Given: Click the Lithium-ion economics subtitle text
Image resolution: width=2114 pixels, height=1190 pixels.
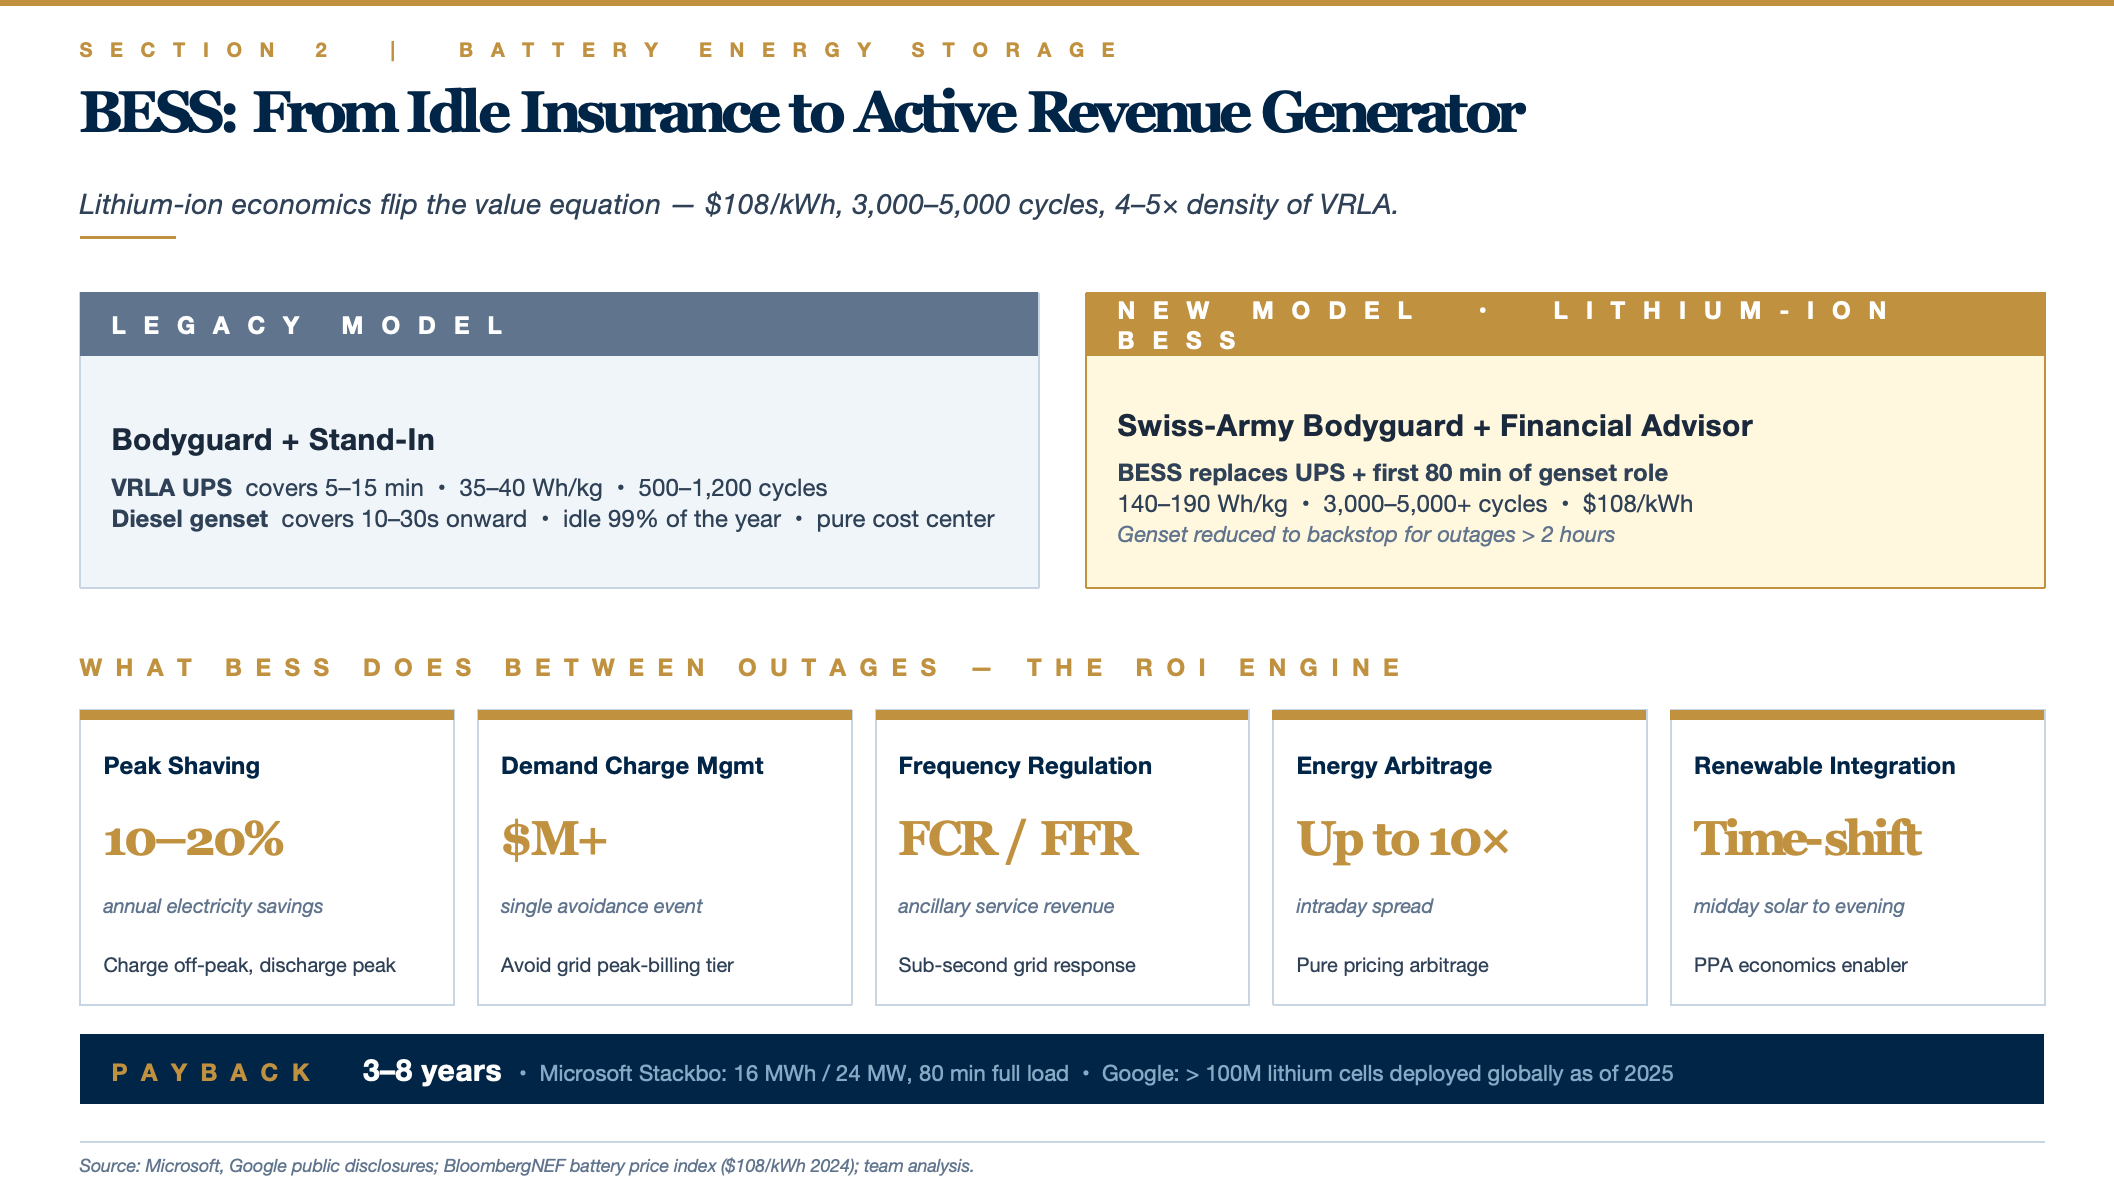Looking at the screenshot, I should pyautogui.click(x=738, y=205).
